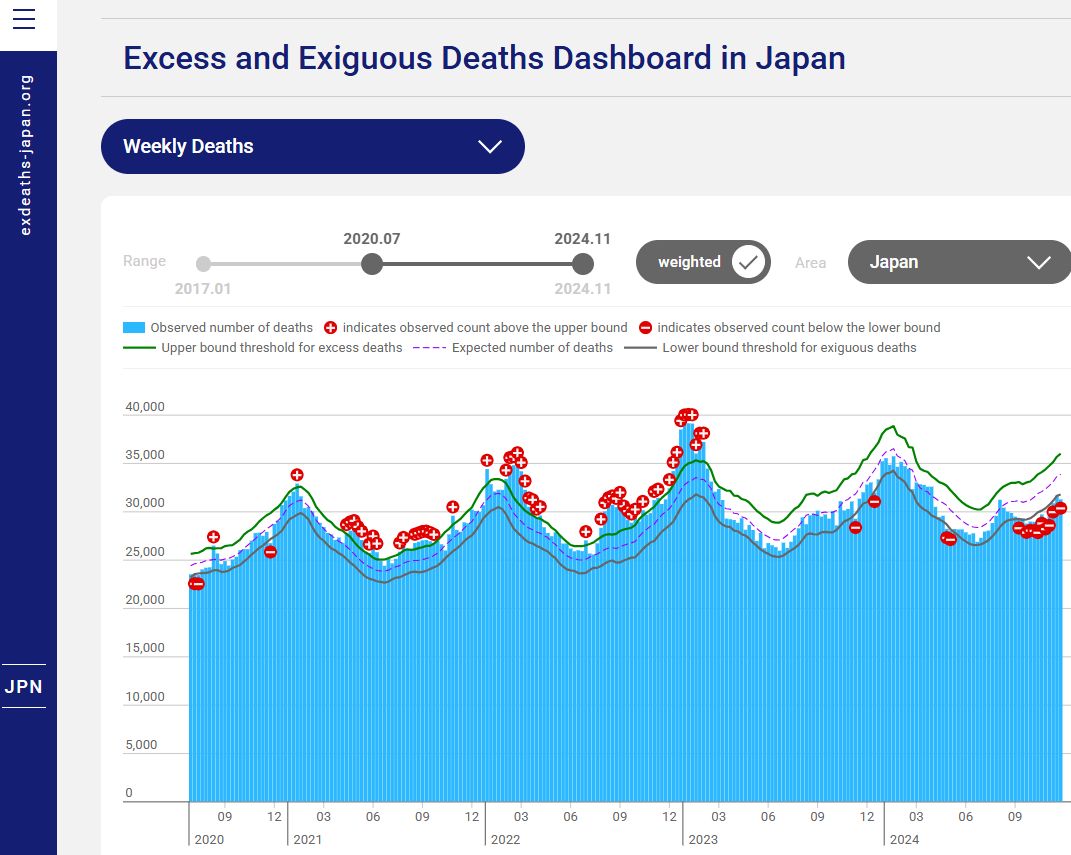Switch language via JPN sidebar item

click(24, 687)
